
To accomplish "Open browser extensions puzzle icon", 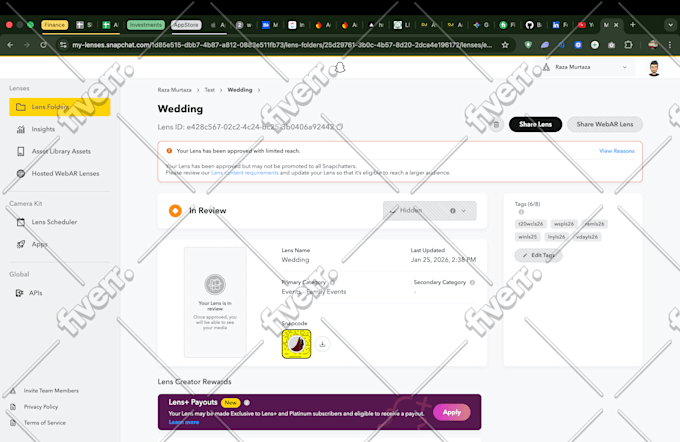I will [x=628, y=45].
